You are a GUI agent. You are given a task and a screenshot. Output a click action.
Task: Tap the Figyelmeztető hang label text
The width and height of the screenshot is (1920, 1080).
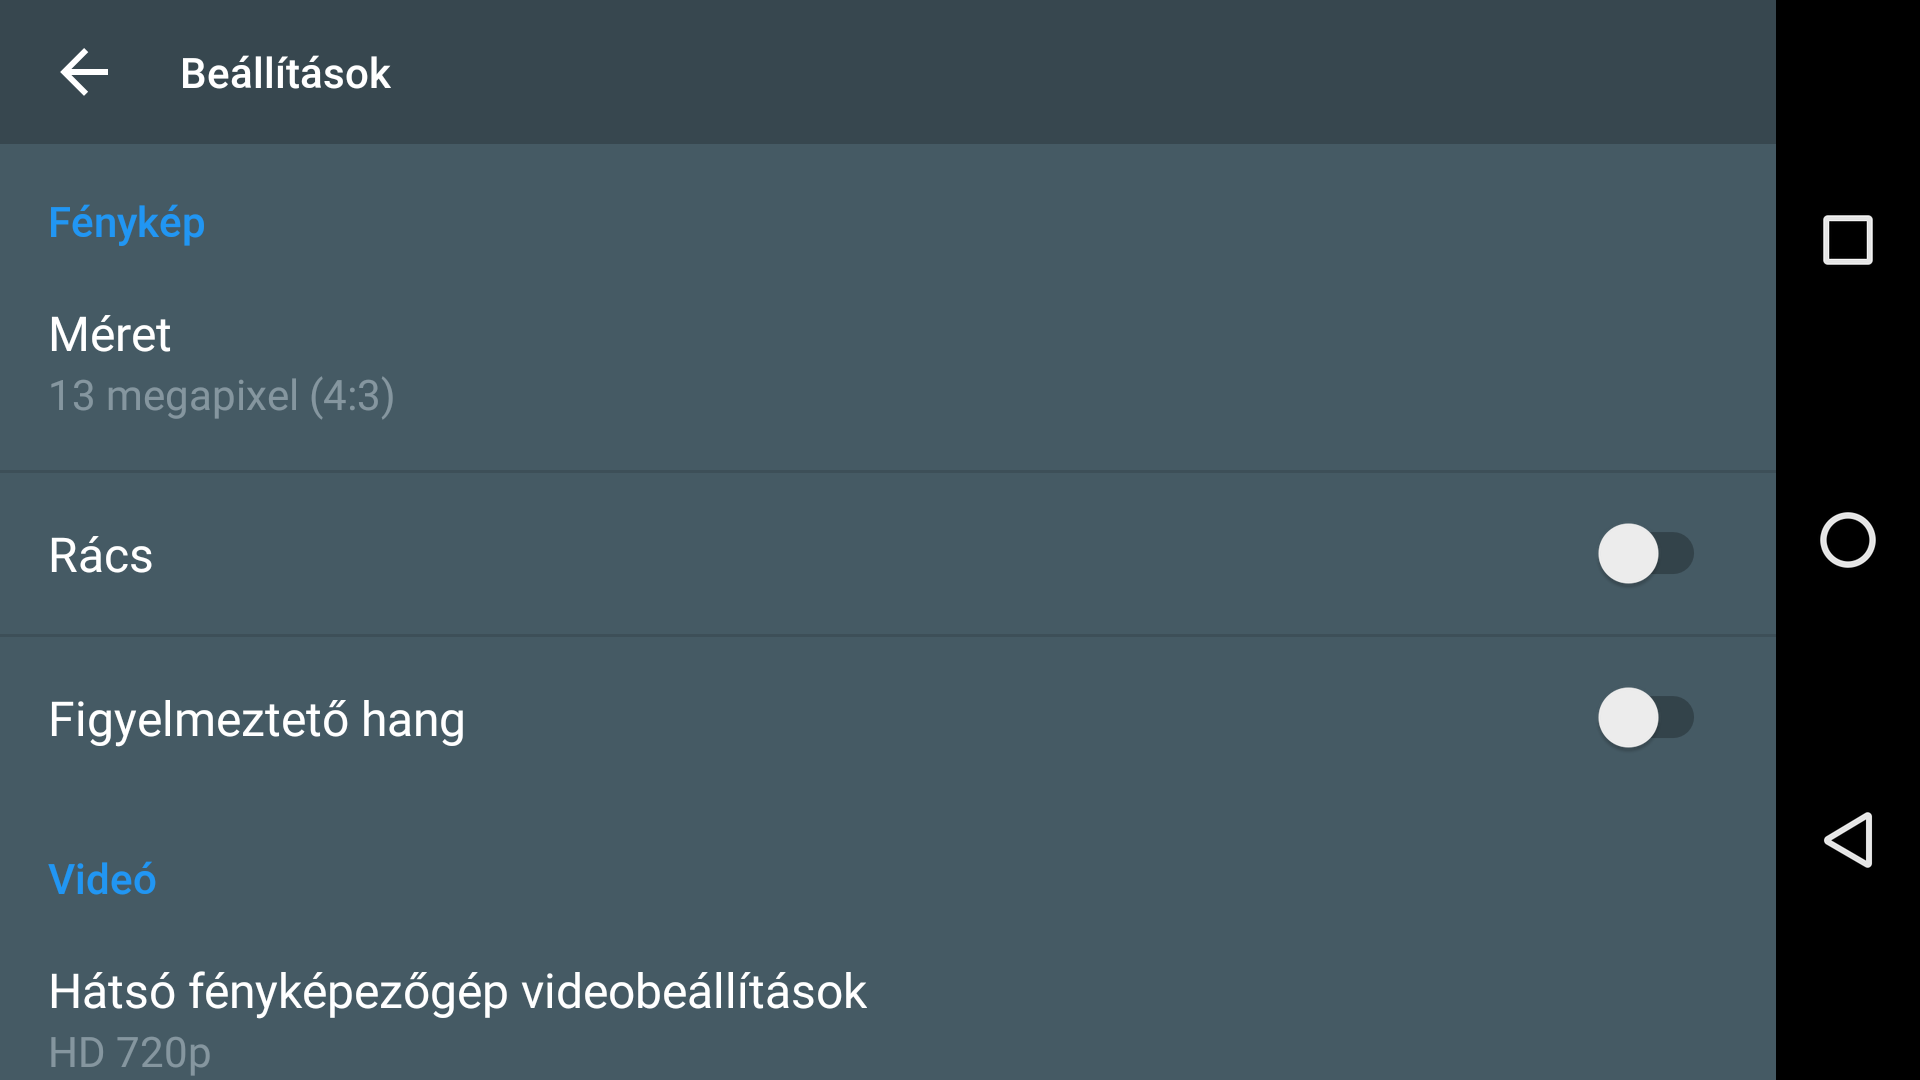point(257,719)
